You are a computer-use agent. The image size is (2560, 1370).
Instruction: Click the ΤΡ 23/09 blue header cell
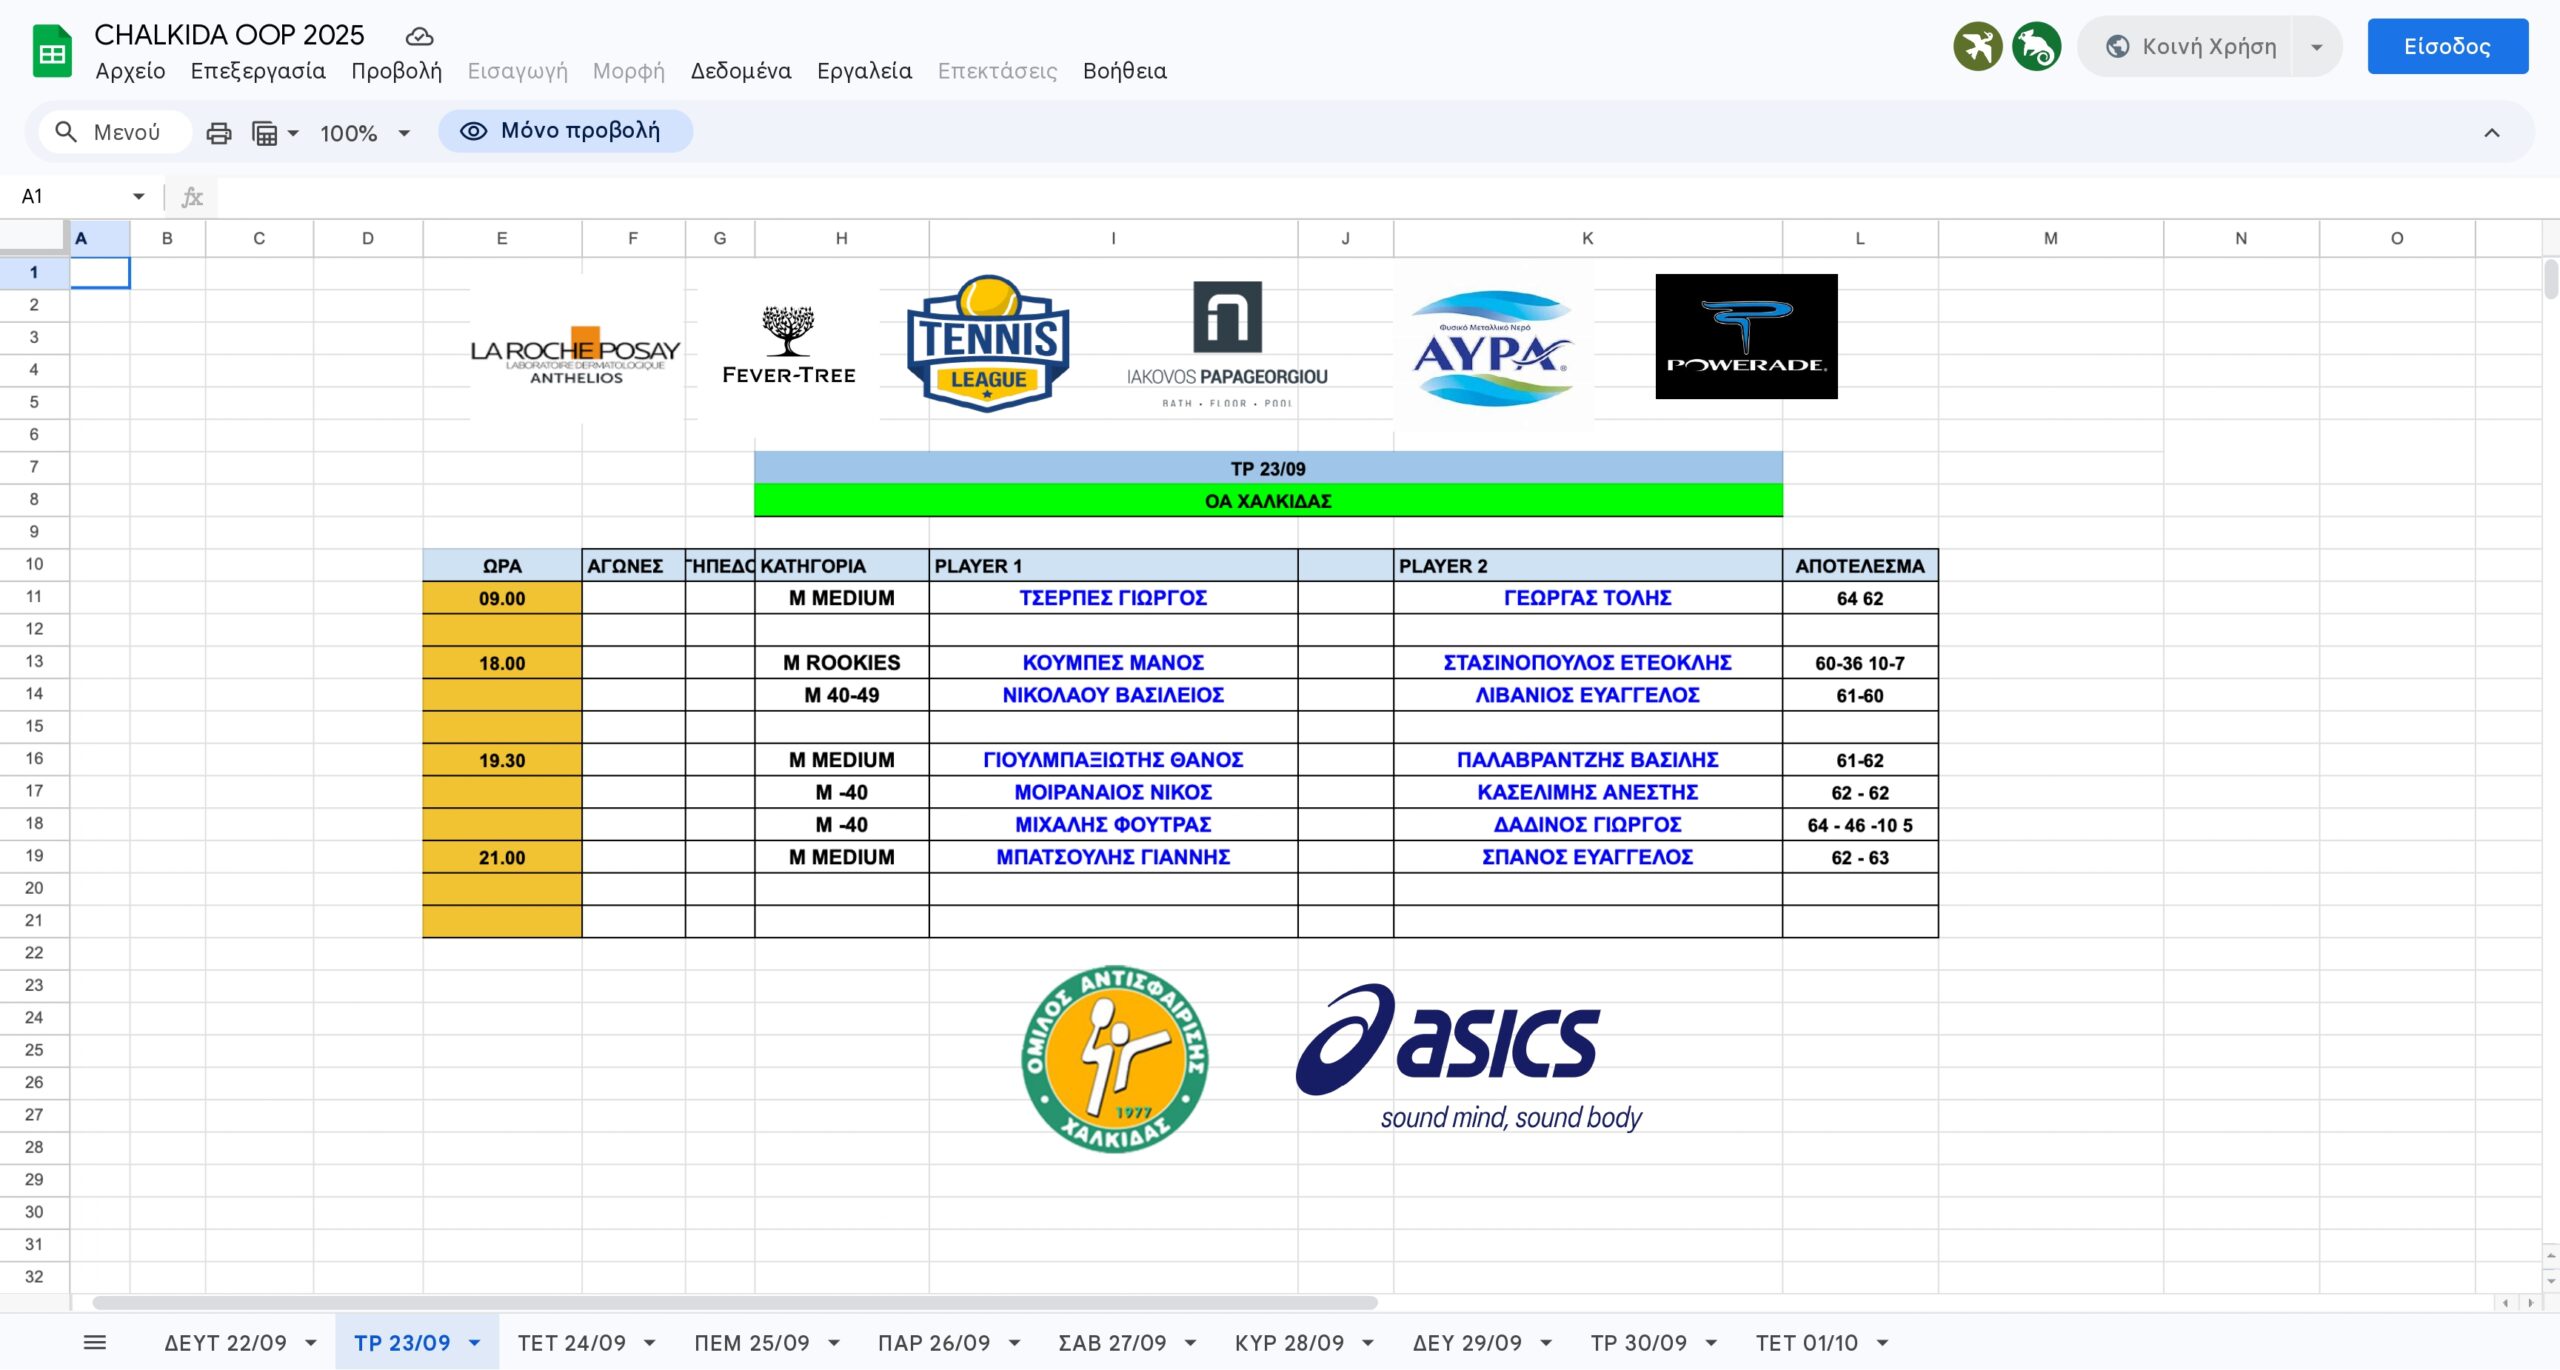(1268, 468)
